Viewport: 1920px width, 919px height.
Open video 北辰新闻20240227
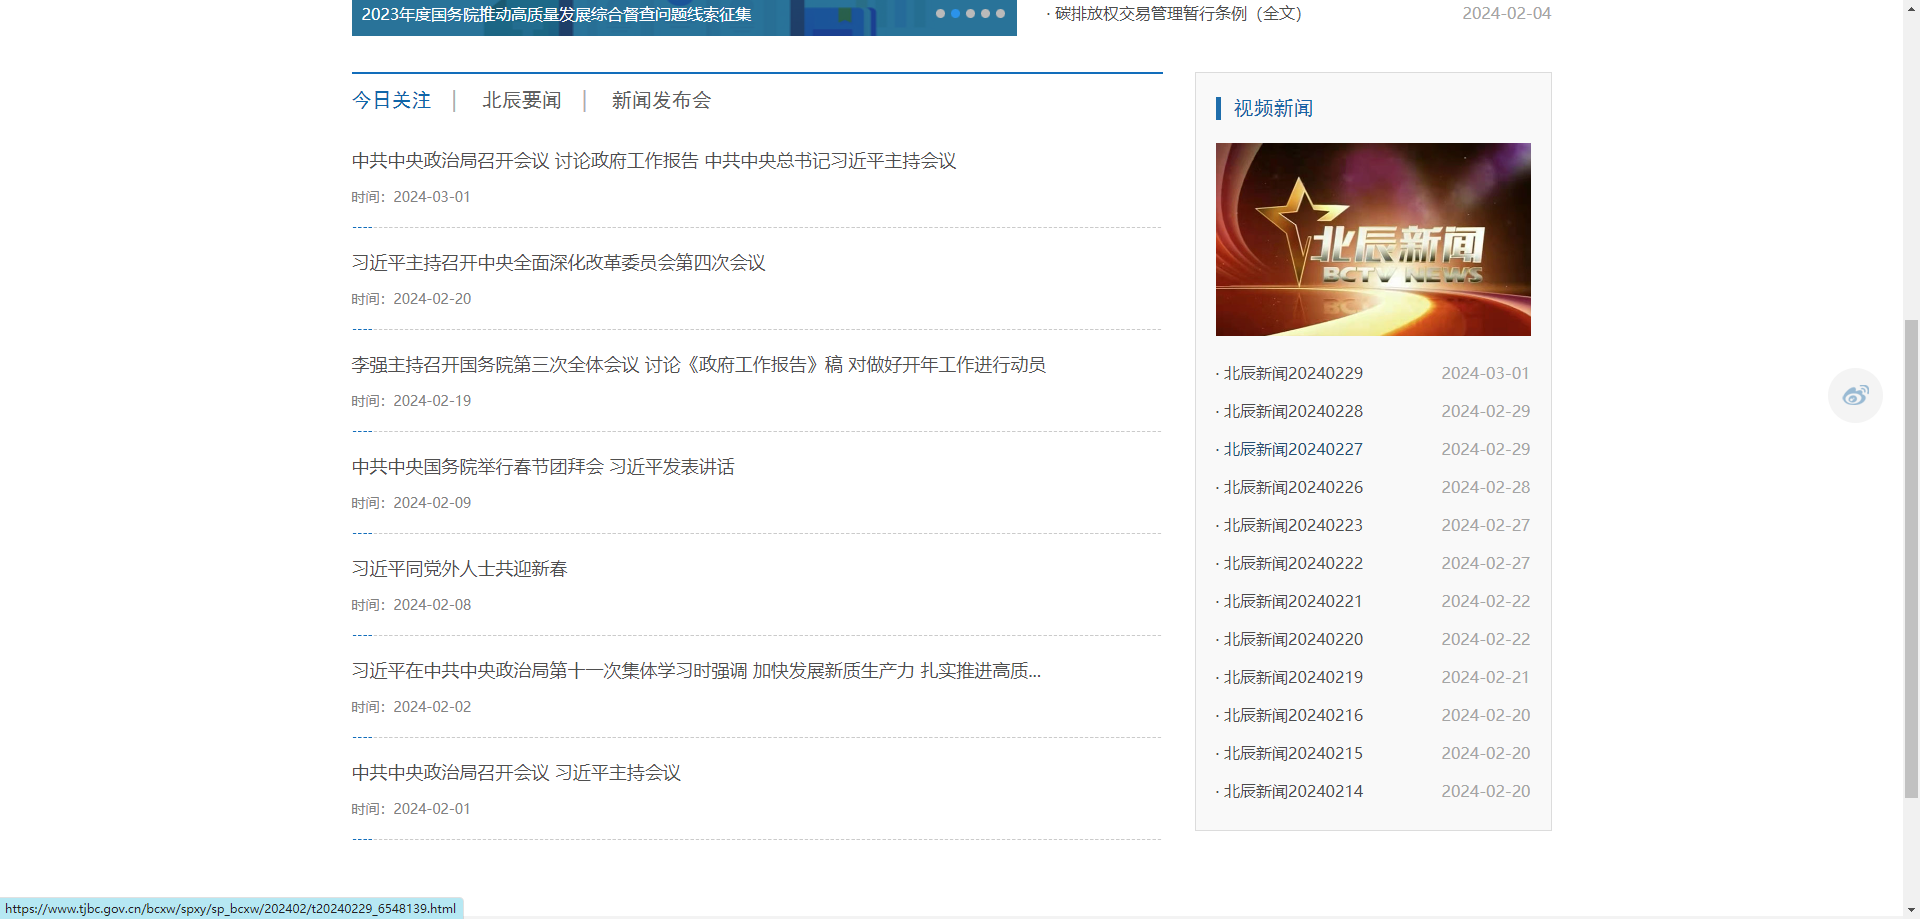point(1293,449)
